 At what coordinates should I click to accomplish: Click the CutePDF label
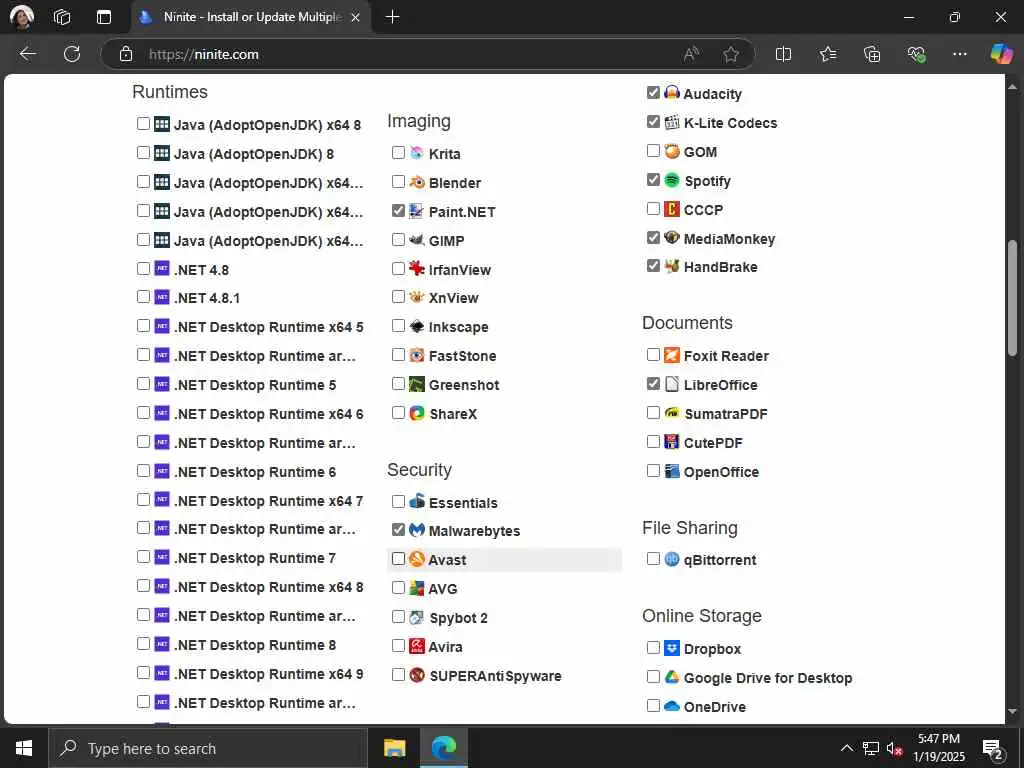pos(713,443)
